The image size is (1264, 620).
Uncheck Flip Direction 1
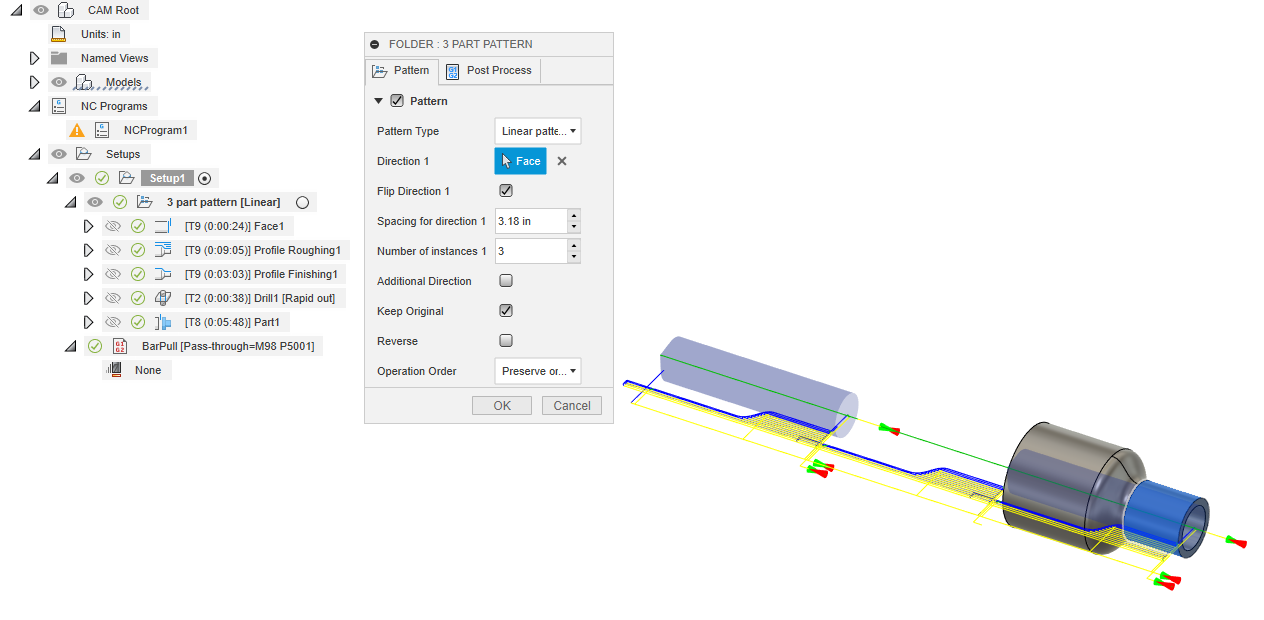506,191
